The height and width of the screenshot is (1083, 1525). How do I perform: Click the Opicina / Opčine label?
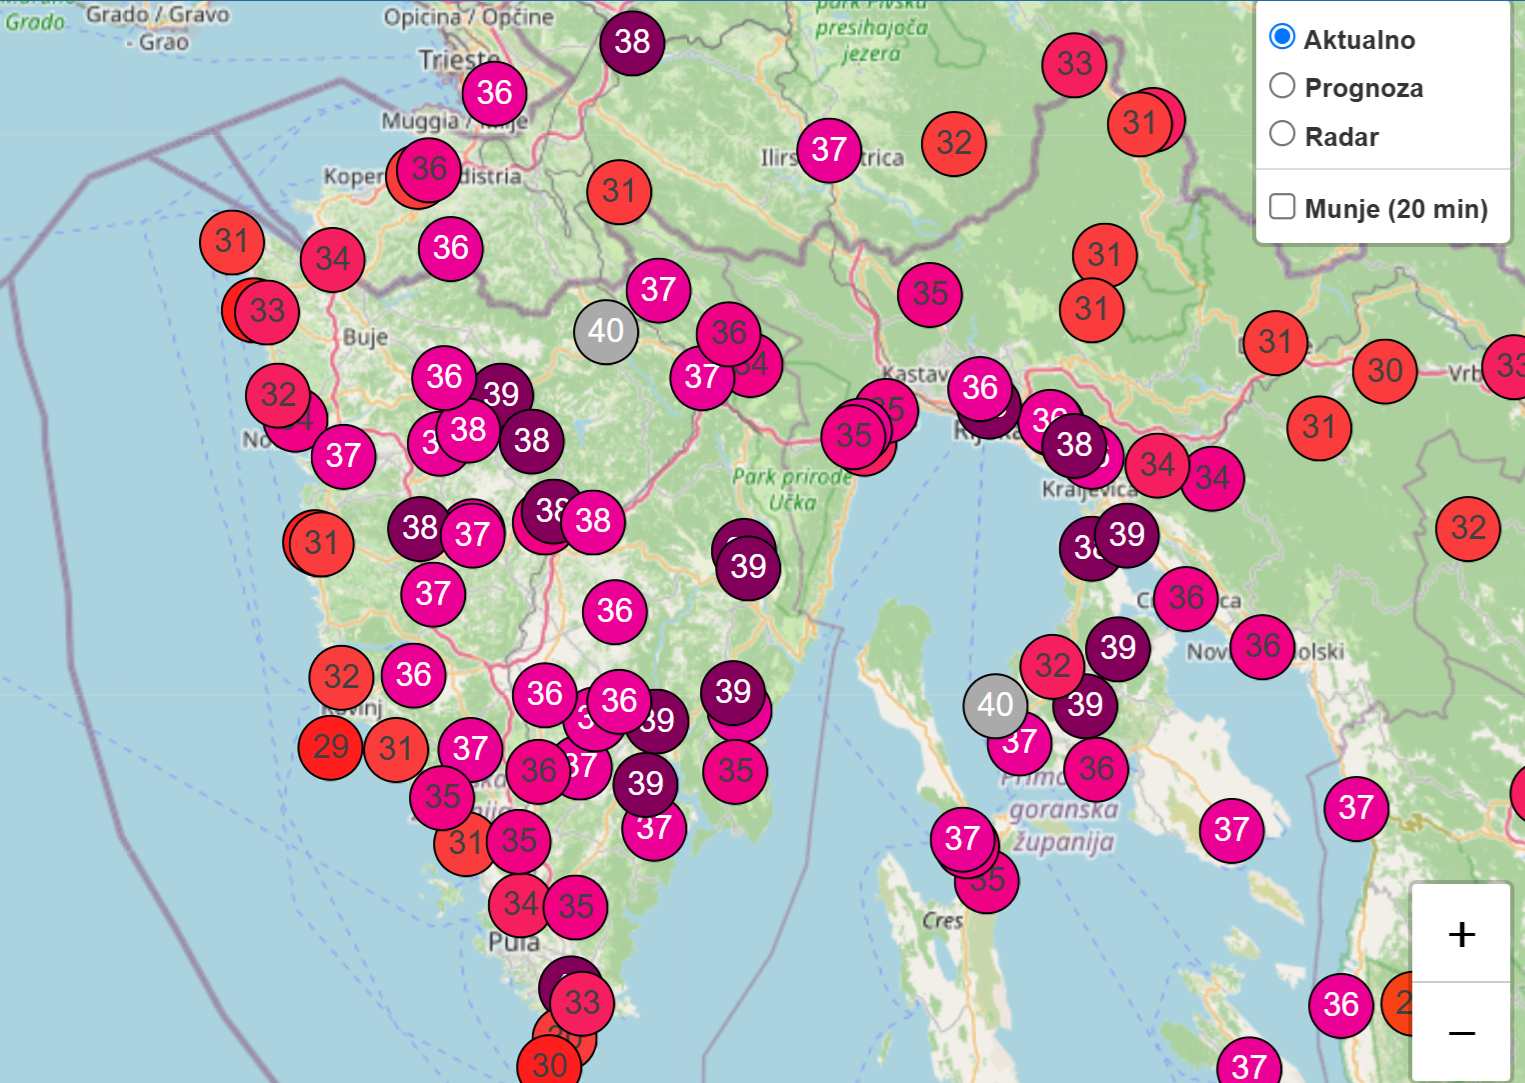[468, 17]
